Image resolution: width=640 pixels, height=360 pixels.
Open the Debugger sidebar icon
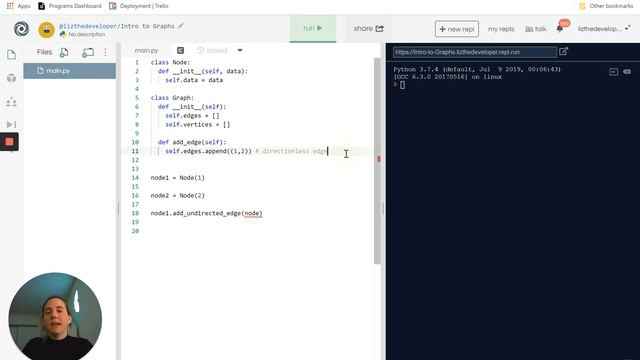pos(11,124)
